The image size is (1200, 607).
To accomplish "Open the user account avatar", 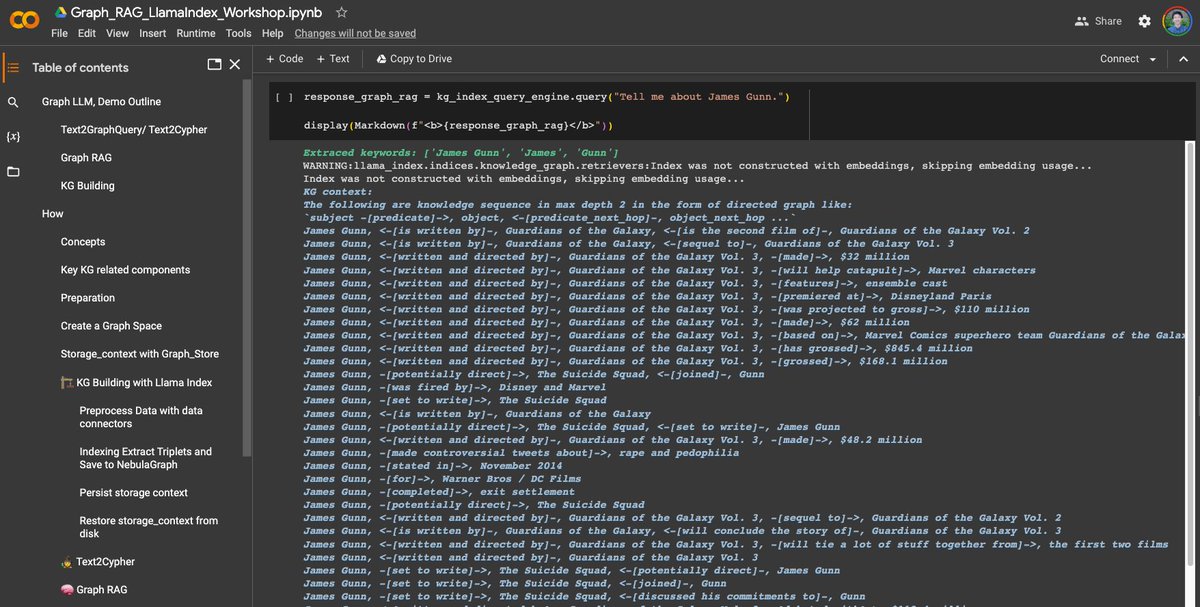I will 1177,21.
